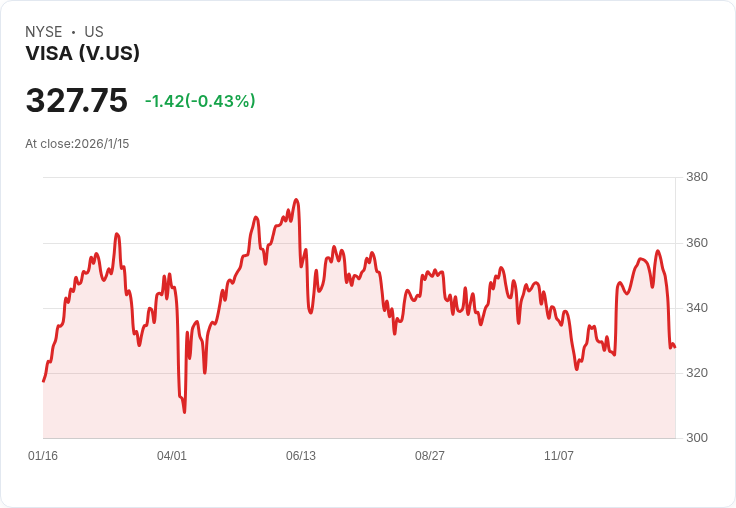Select the 01/16 date on x-axis
The width and height of the screenshot is (736, 508).
pyautogui.click(x=43, y=456)
